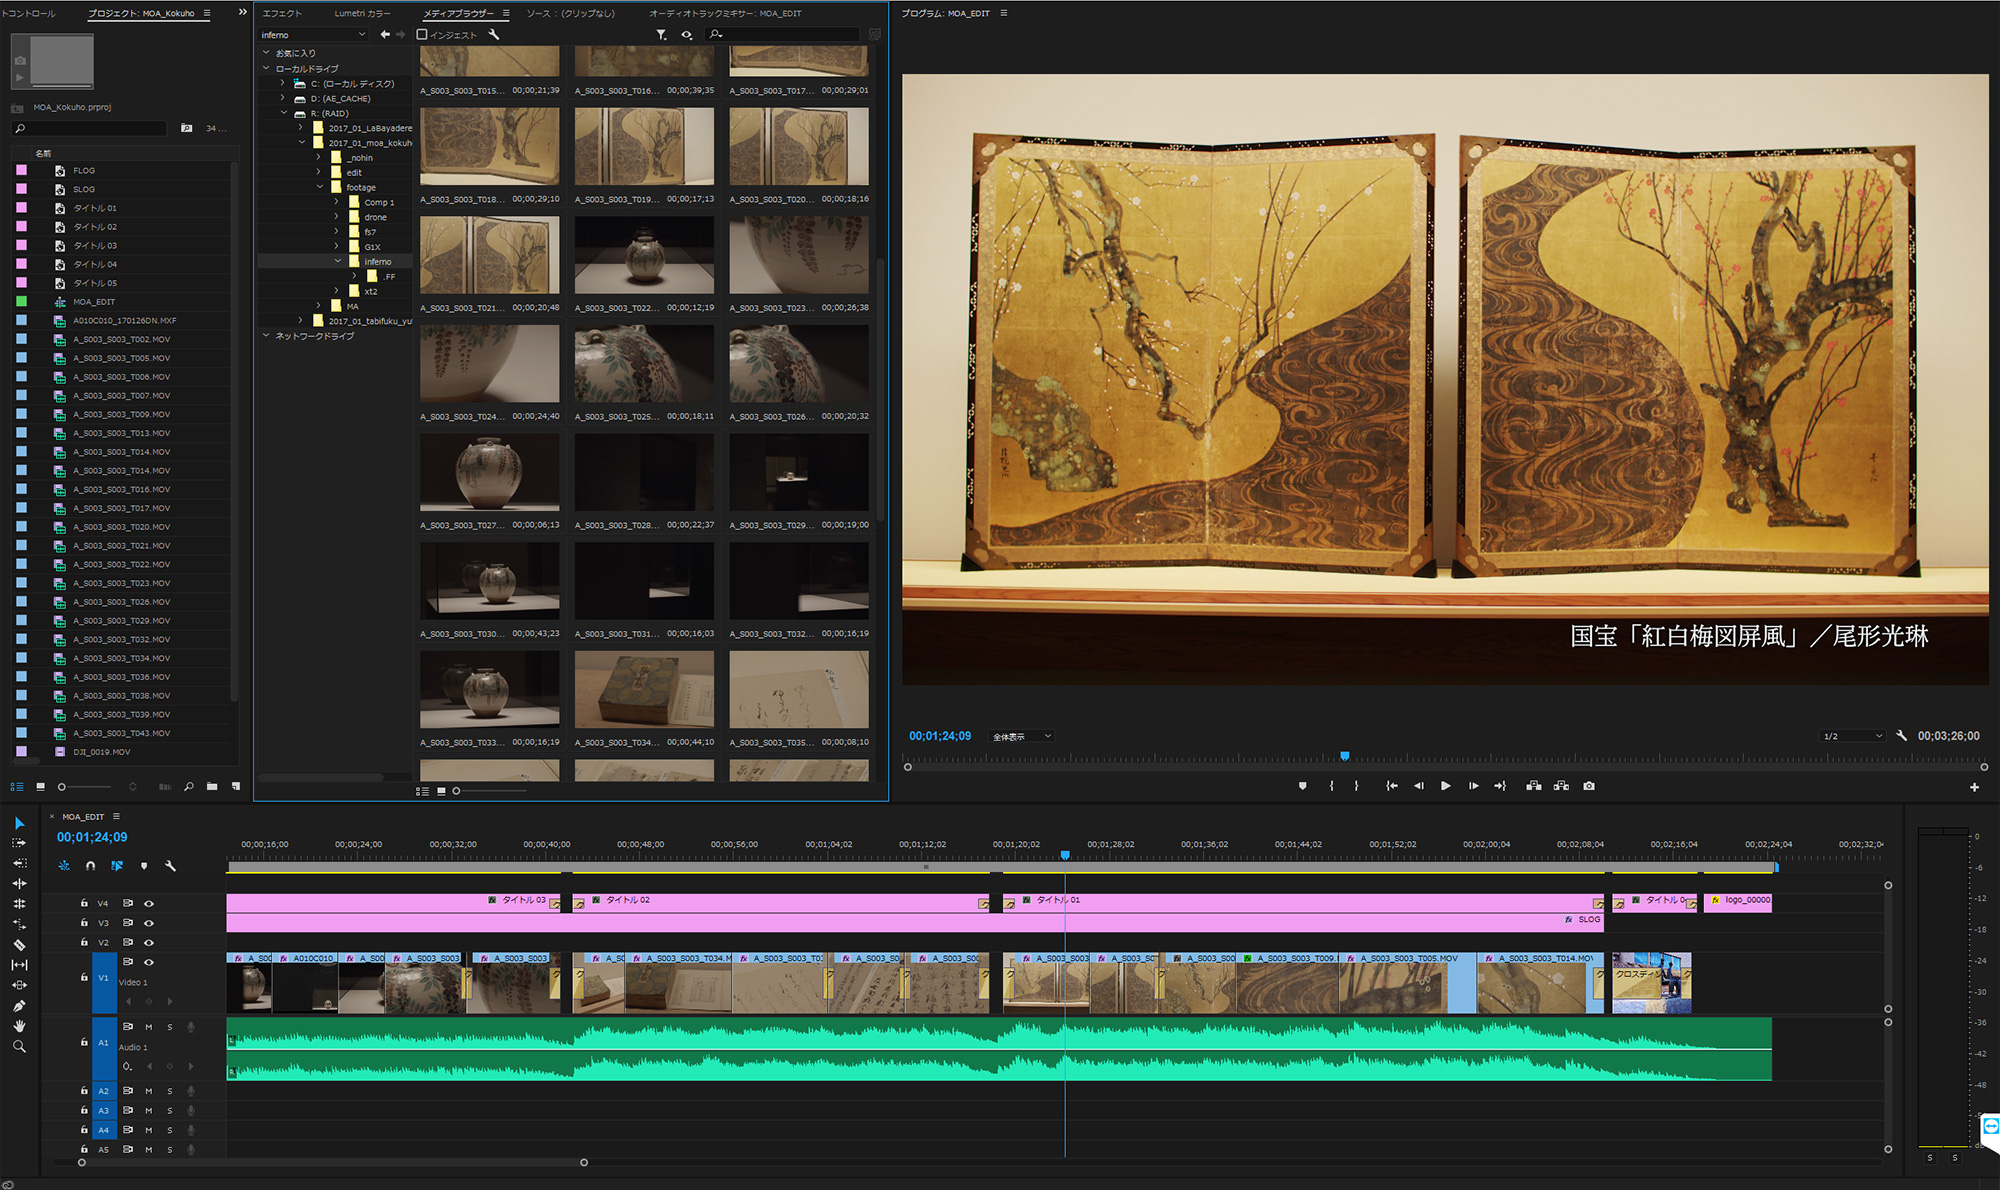2000x1190 pixels.
Task: Click the Export Frame camera icon
Action: (1590, 786)
